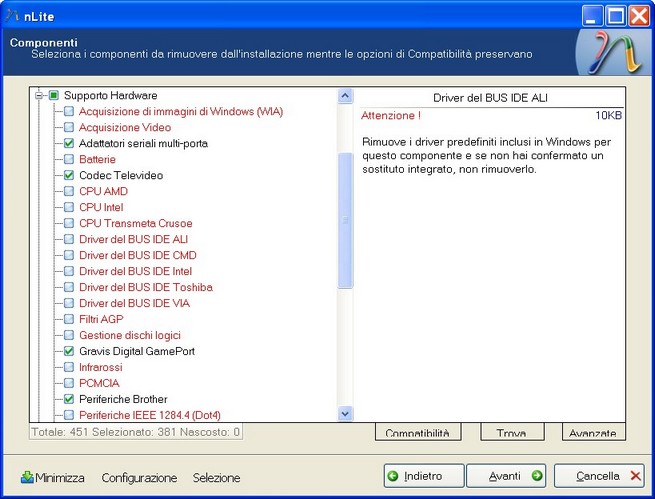Uncheck Gravis Digital GamePort

69,351
